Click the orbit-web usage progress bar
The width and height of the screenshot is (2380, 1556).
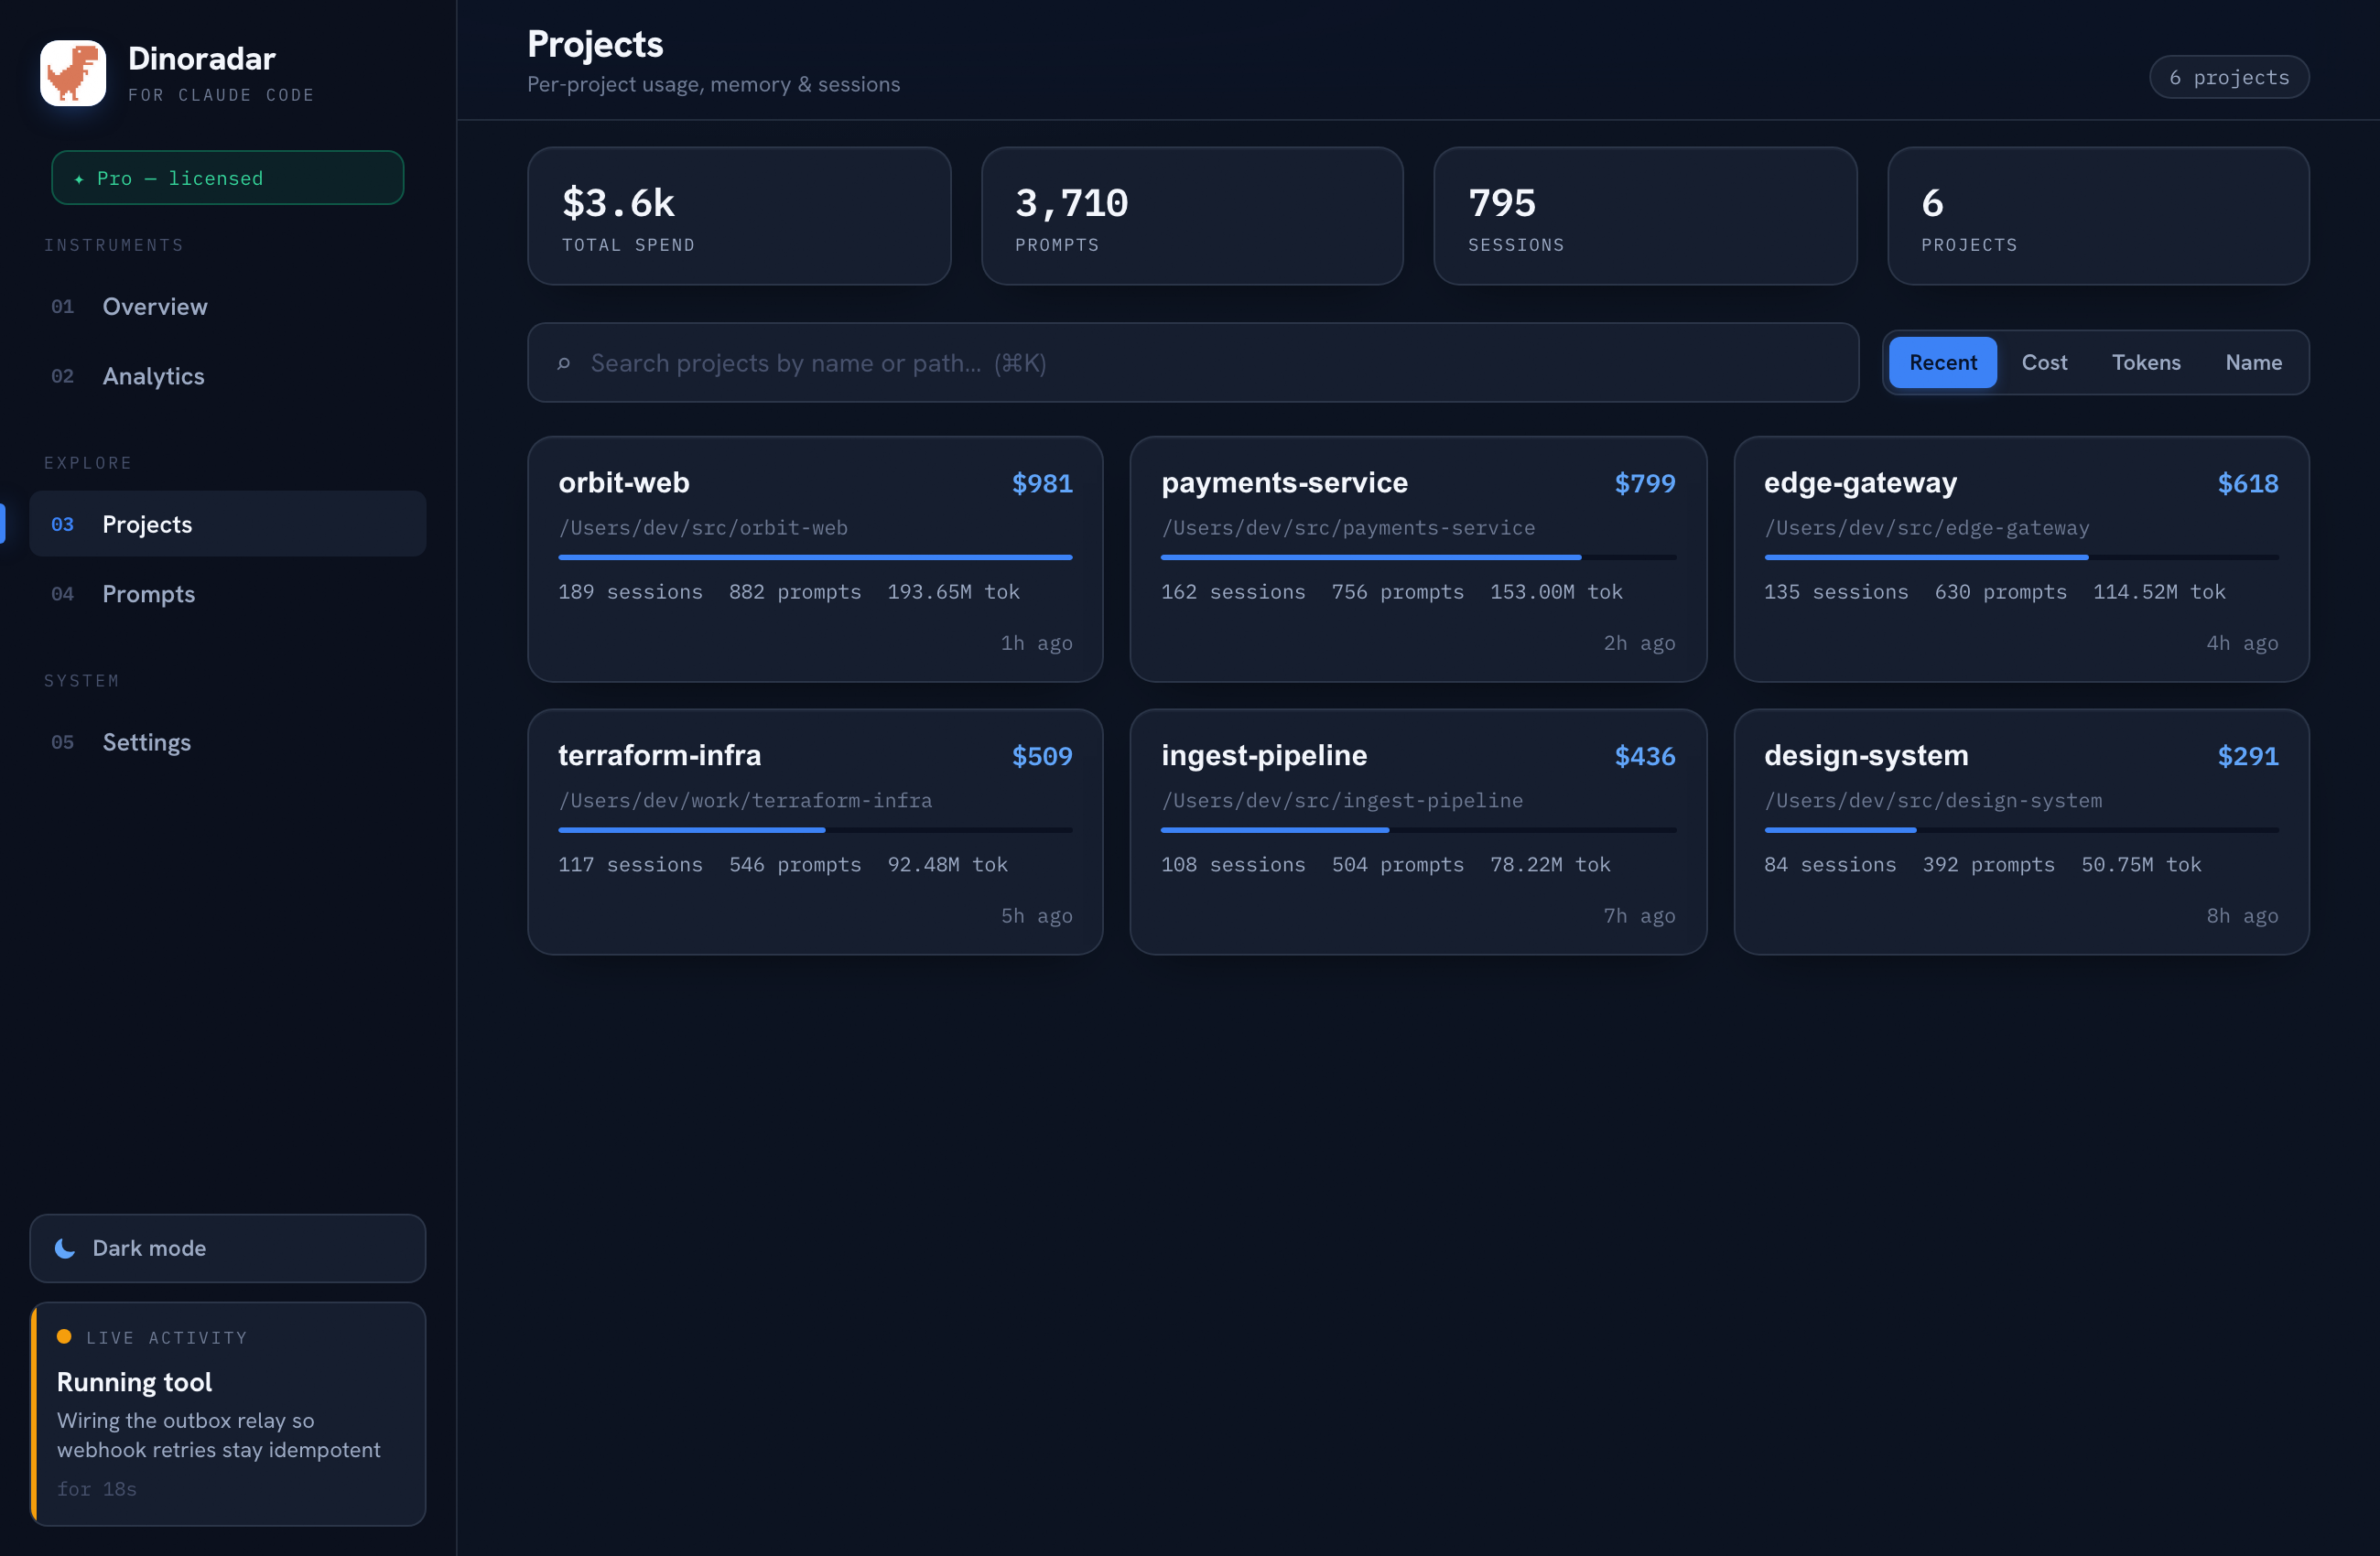coord(815,557)
